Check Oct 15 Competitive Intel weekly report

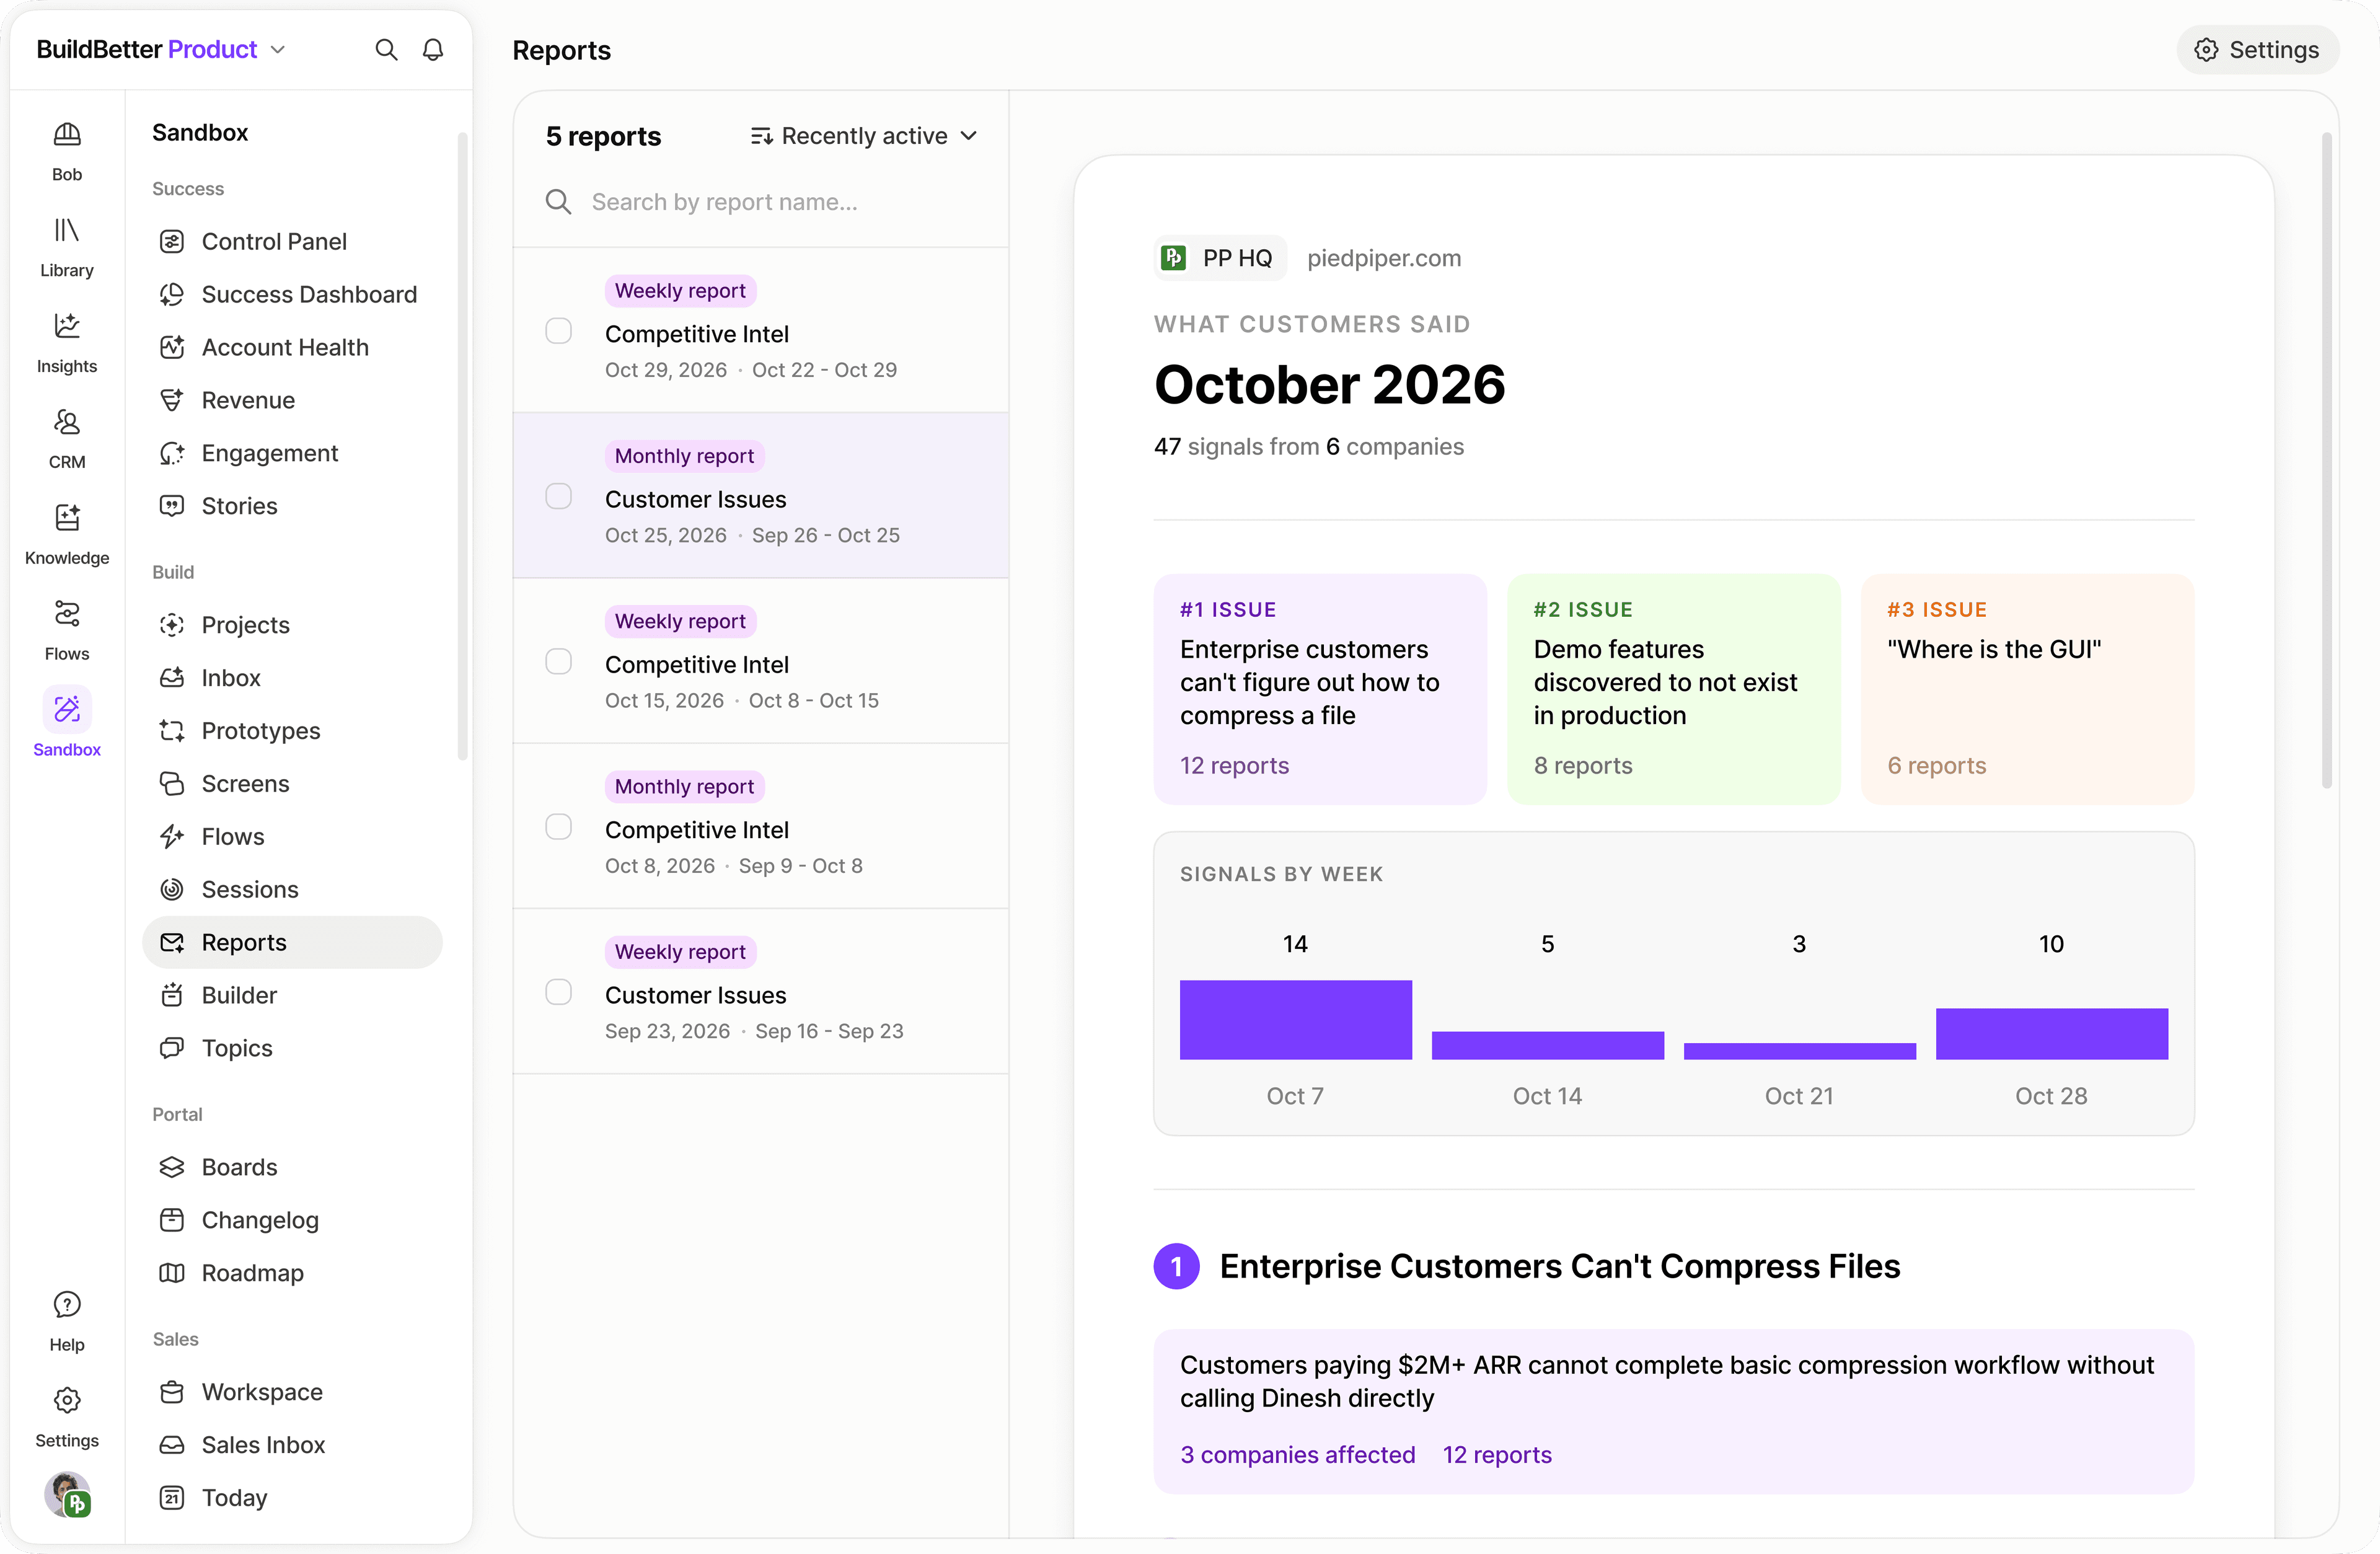pyautogui.click(x=558, y=661)
